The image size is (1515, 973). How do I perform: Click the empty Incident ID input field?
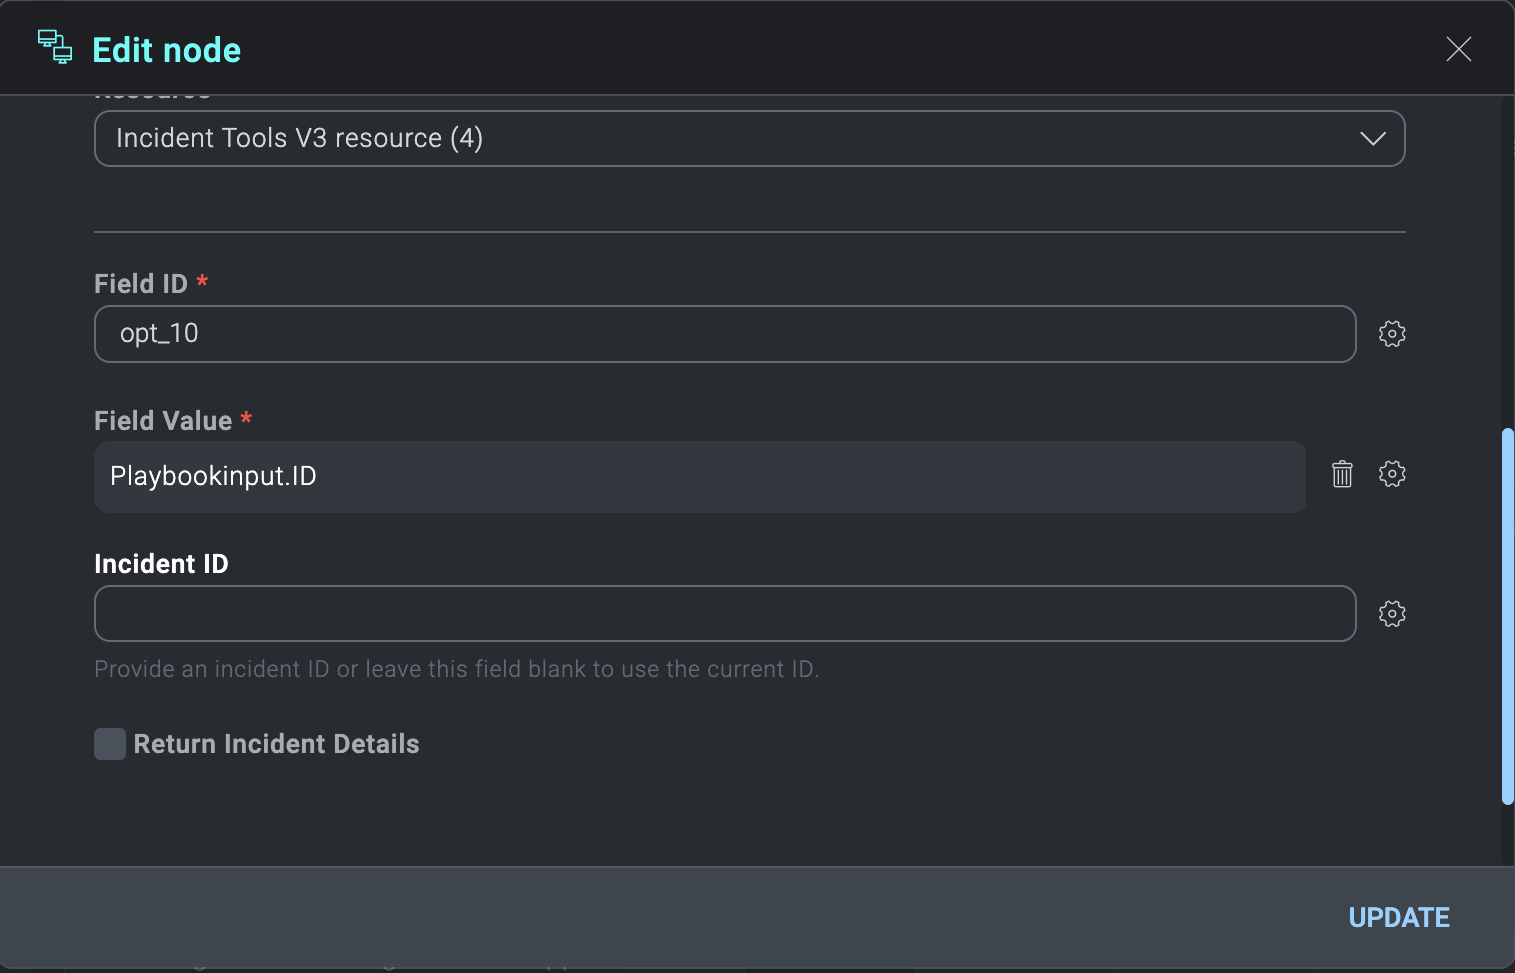(725, 613)
